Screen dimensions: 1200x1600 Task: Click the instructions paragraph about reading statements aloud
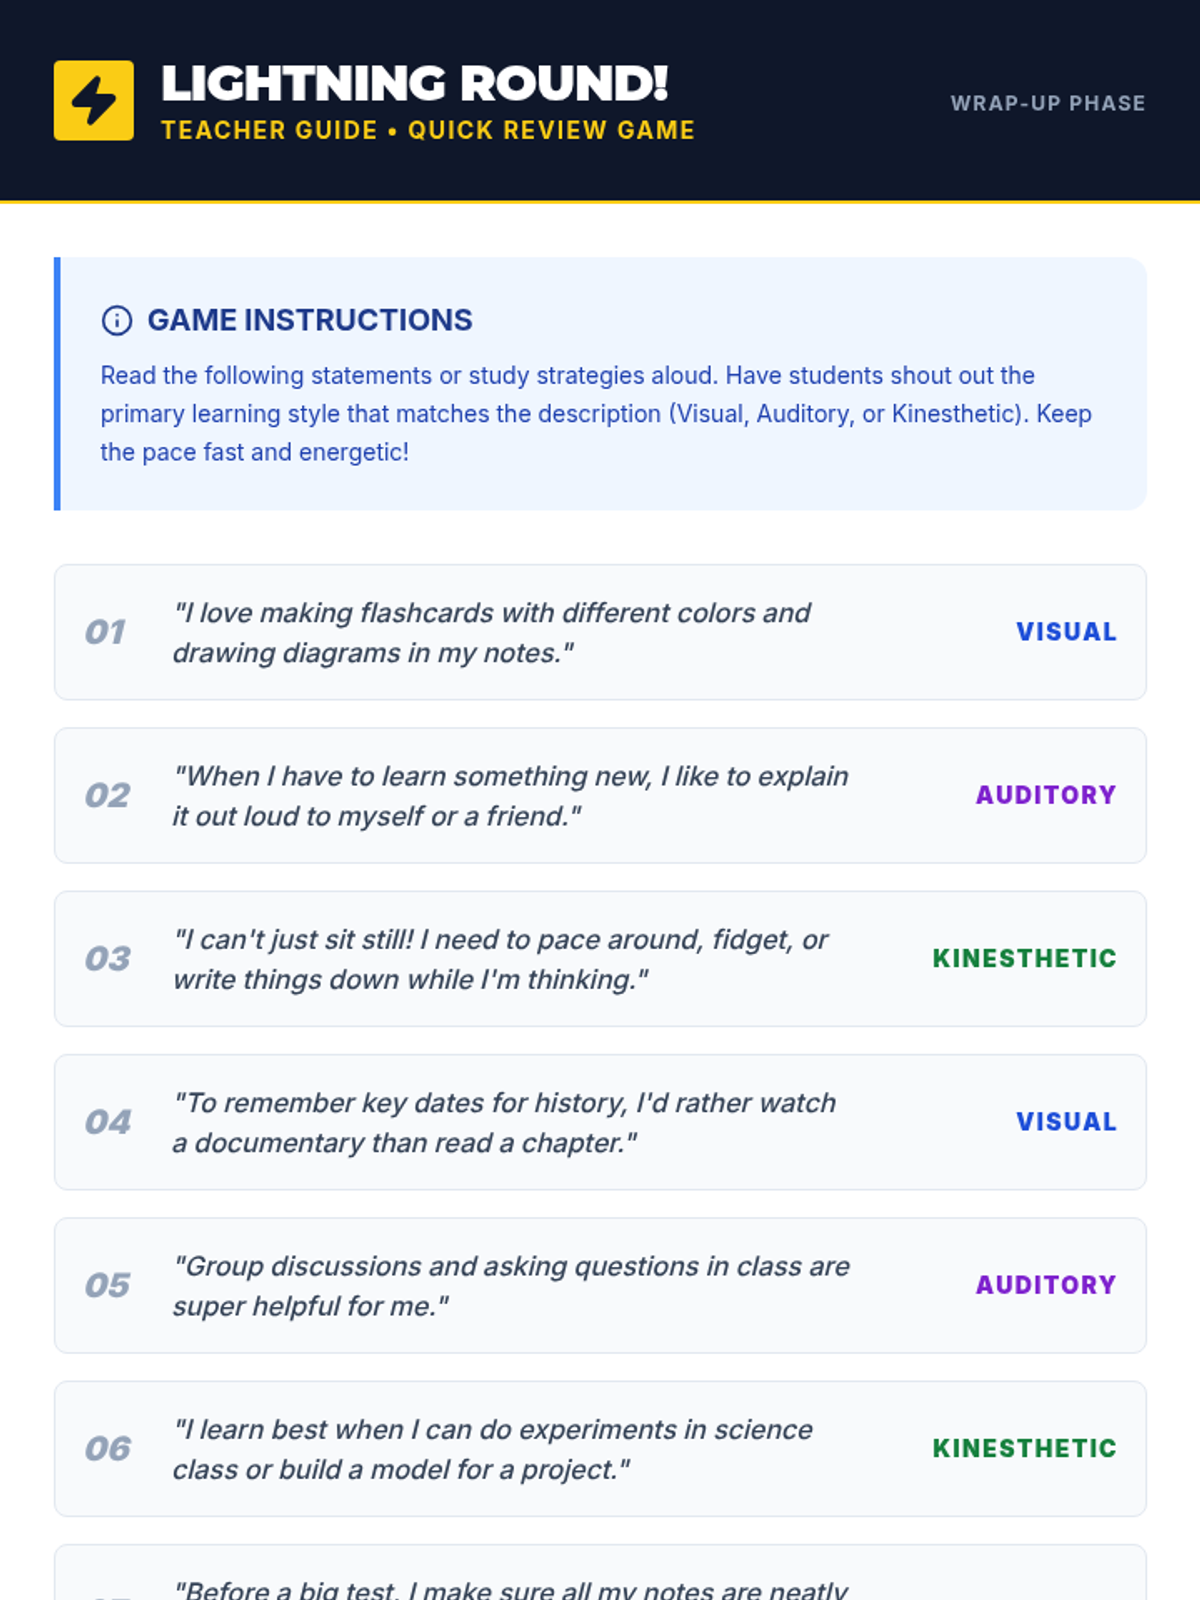coord(596,413)
